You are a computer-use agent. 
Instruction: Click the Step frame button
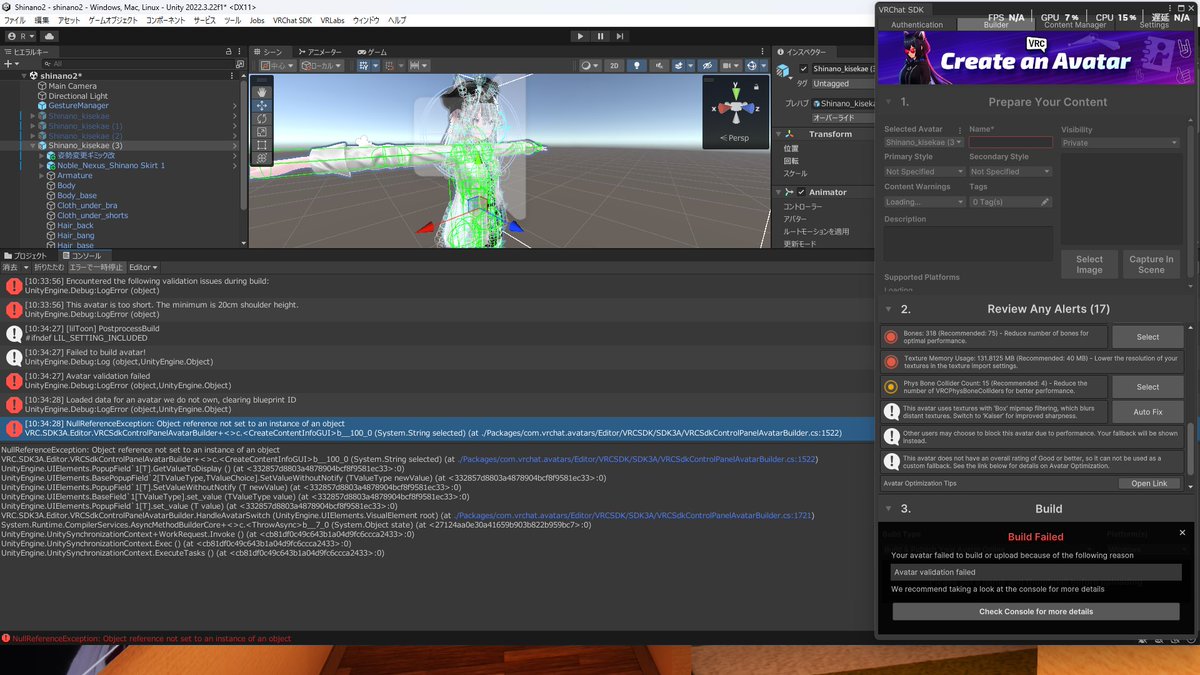[x=622, y=36]
